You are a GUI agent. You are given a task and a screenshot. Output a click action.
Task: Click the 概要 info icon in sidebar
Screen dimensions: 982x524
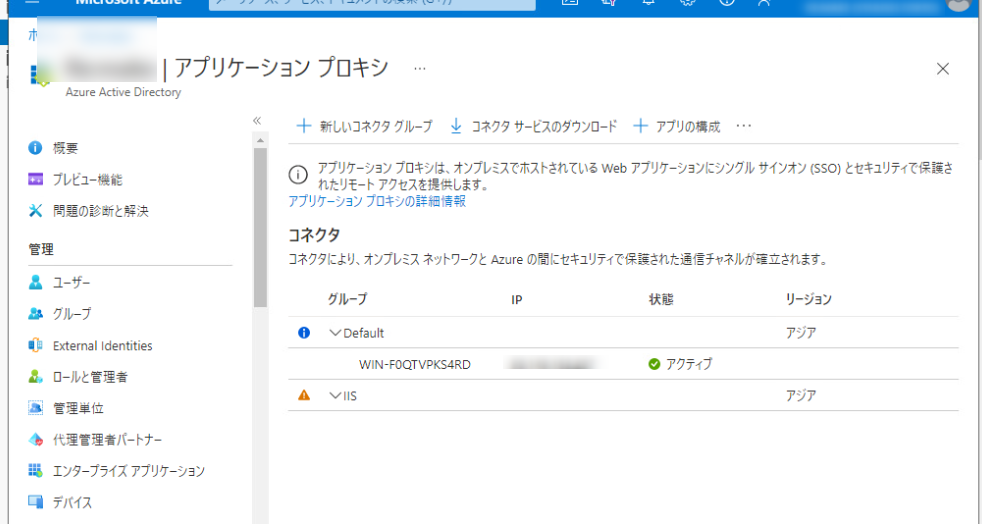tap(36, 148)
